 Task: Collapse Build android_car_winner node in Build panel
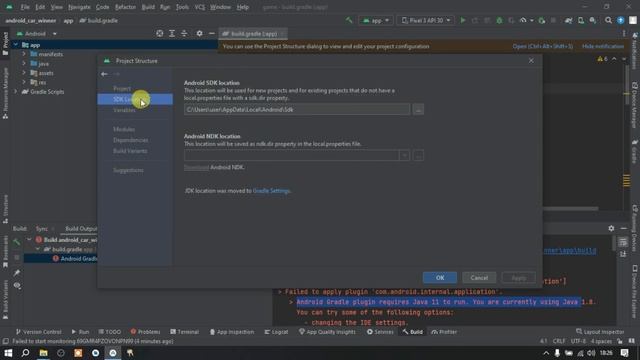29,240
